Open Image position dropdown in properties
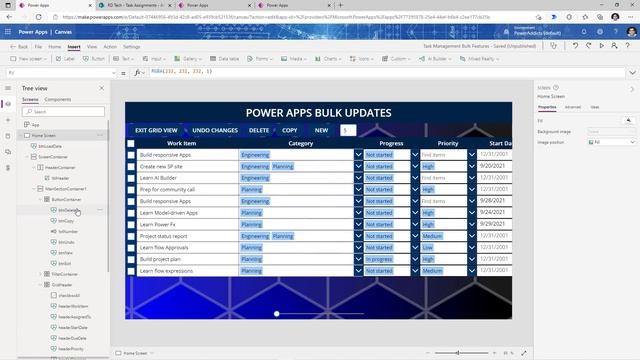 point(611,142)
